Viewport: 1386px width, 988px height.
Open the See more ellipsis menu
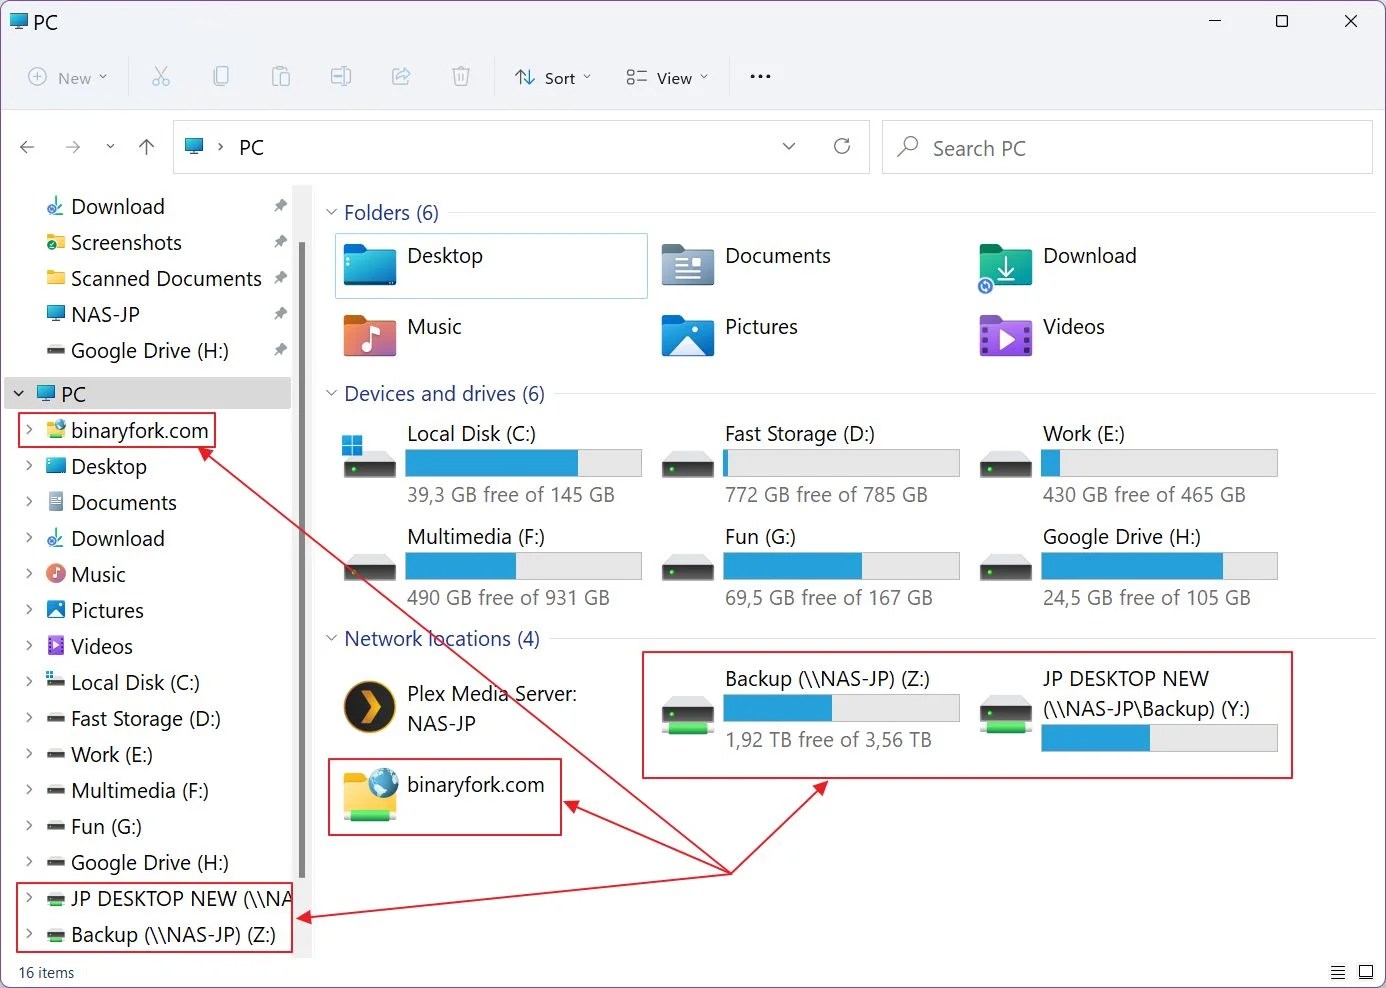click(760, 77)
